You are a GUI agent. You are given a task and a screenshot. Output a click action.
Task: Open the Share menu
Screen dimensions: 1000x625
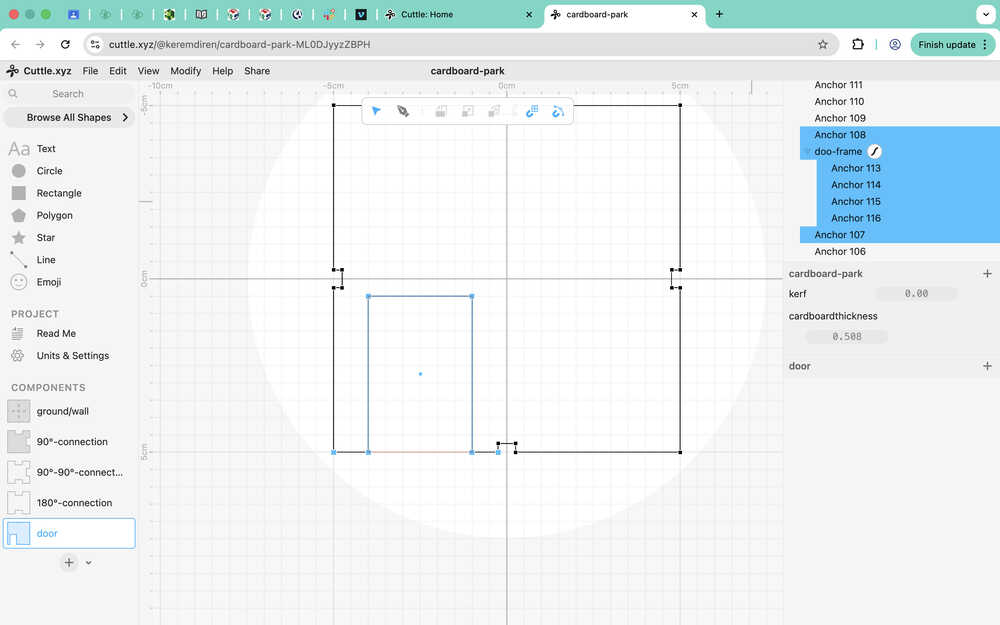tap(257, 71)
